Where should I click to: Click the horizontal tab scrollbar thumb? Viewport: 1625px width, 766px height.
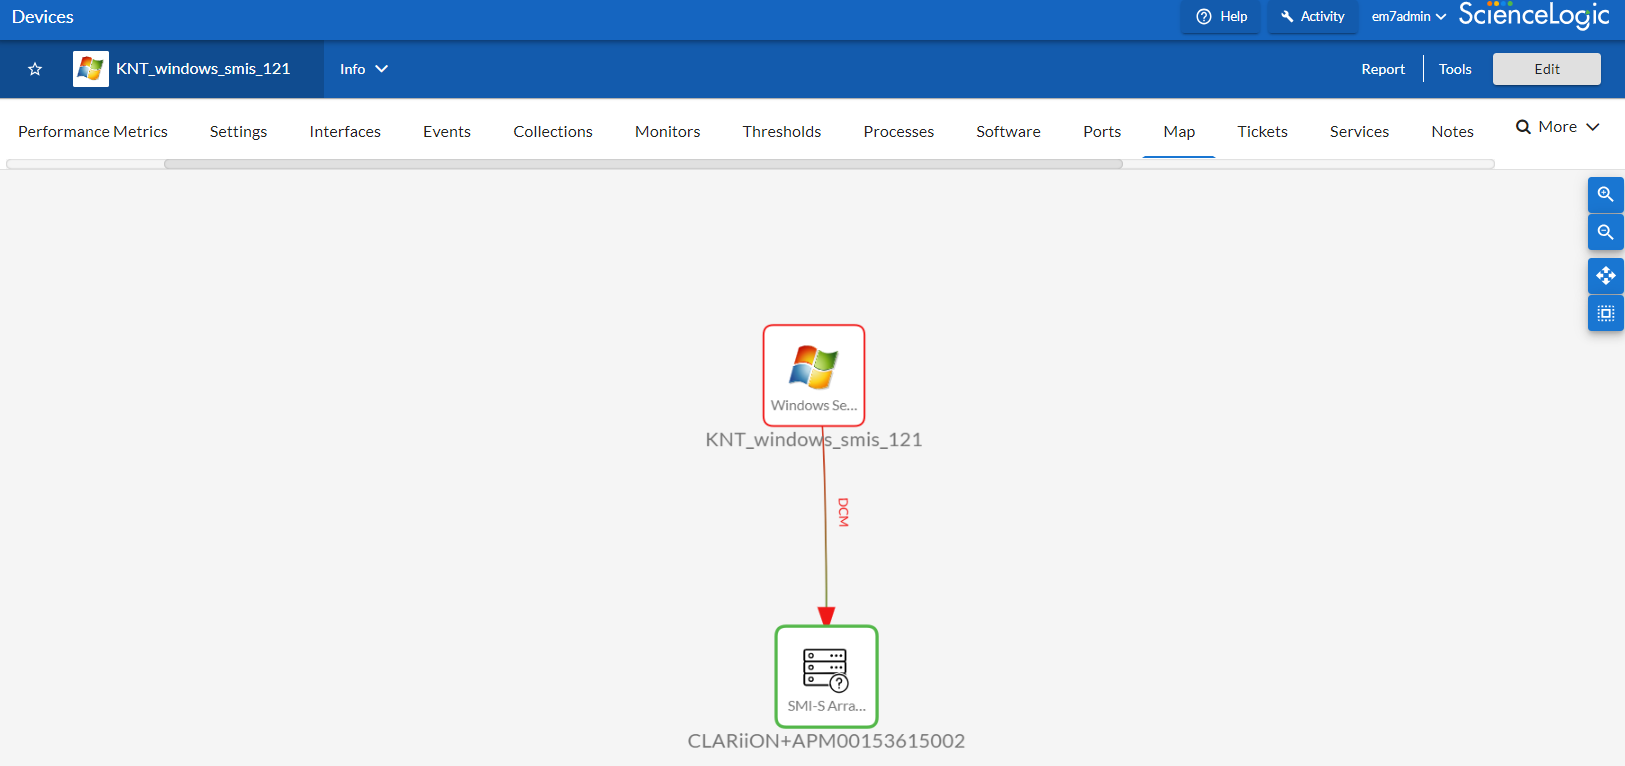coord(643,164)
